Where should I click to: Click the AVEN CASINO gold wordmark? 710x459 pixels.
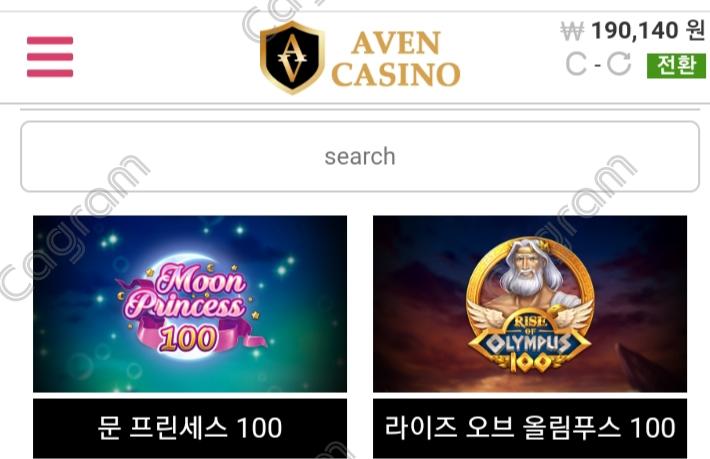(396, 58)
